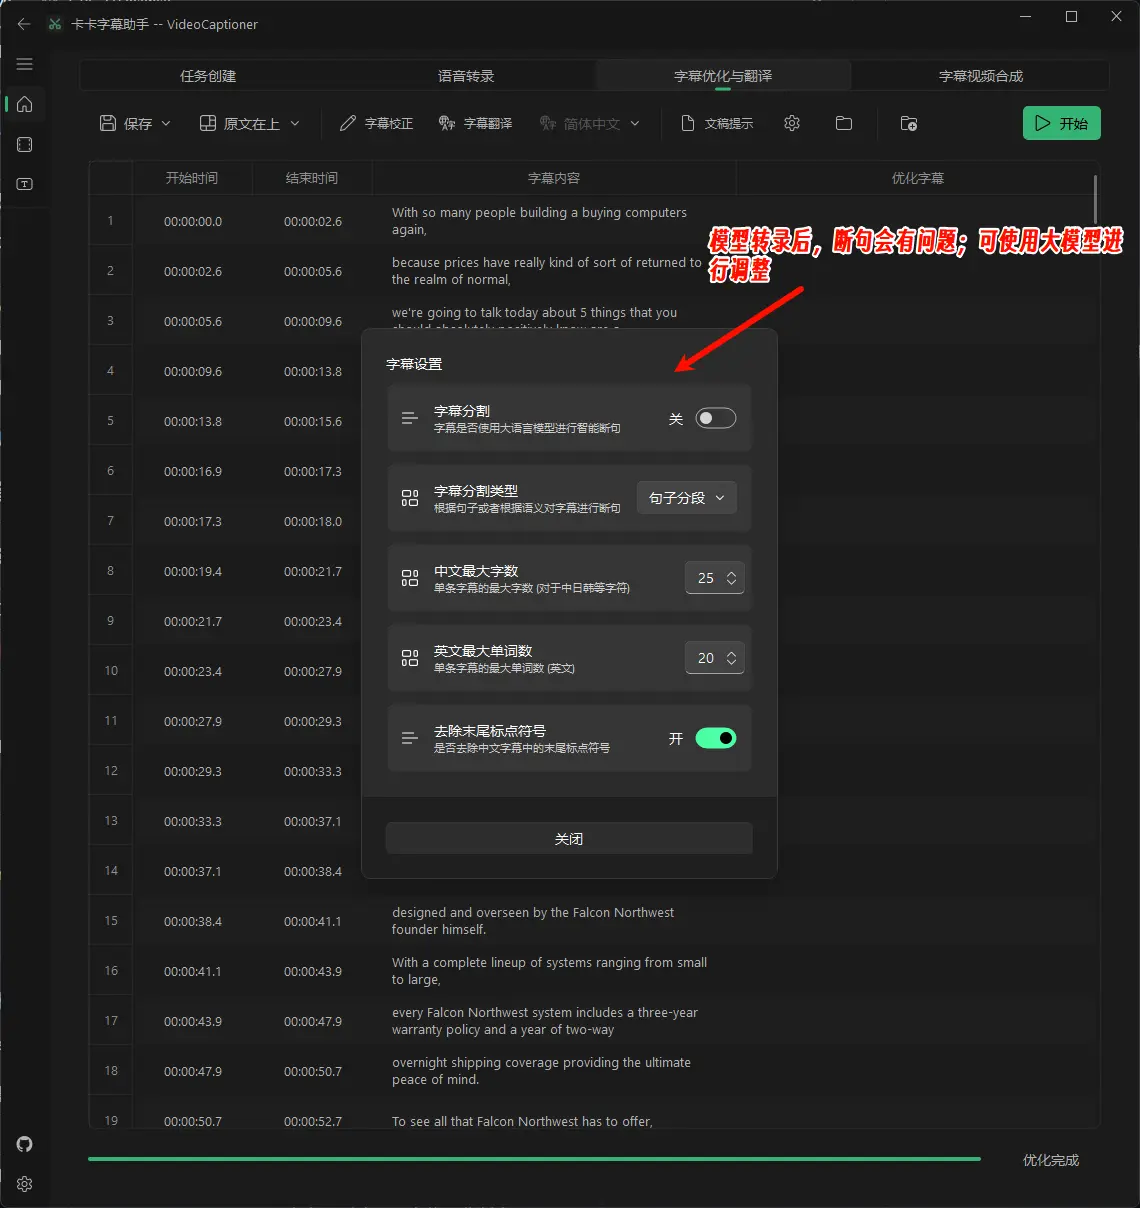Expand the 句子分段 dropdown
The image size is (1140, 1208).
[686, 498]
